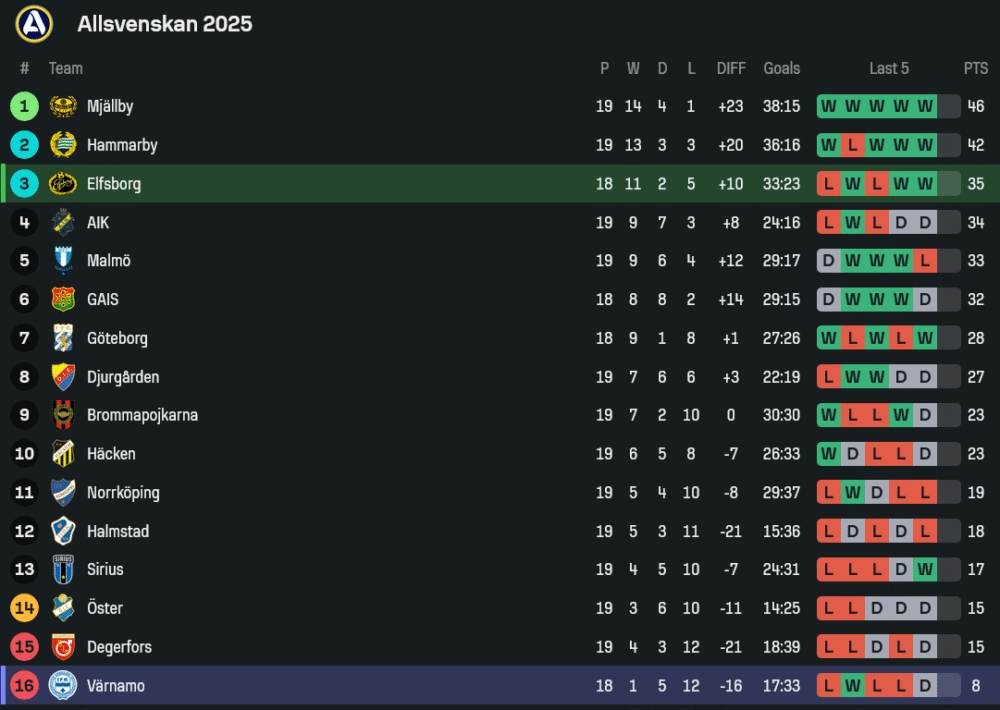Viewport: 1000px width, 710px height.
Task: Click Hammarby's red loss badge in form
Action: click(x=853, y=145)
